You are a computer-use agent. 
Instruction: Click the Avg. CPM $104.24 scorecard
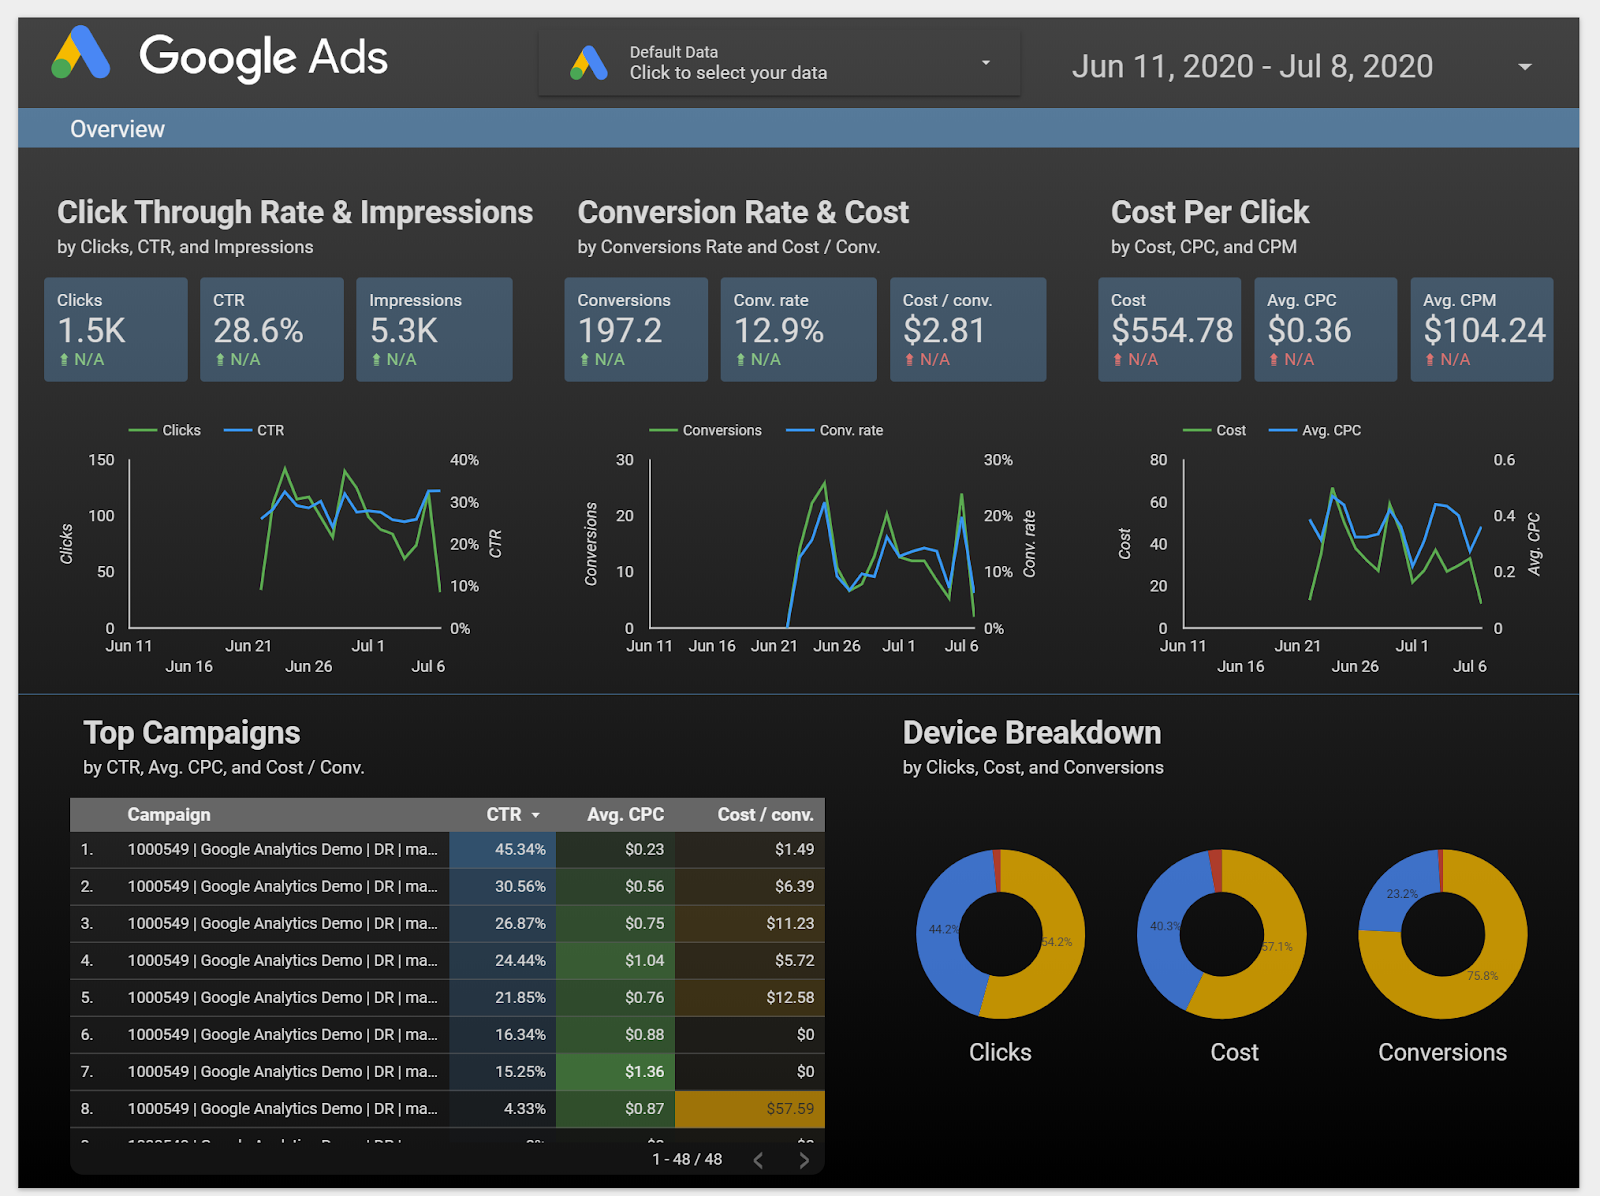tap(1481, 330)
